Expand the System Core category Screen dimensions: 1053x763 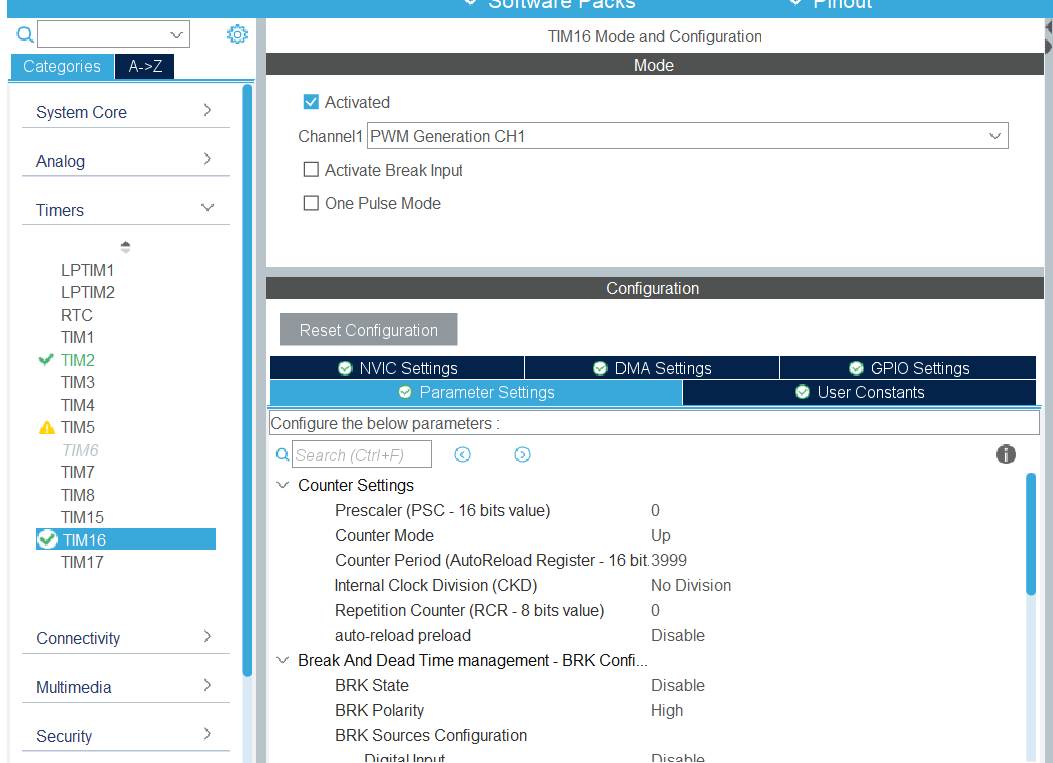[x=126, y=111]
